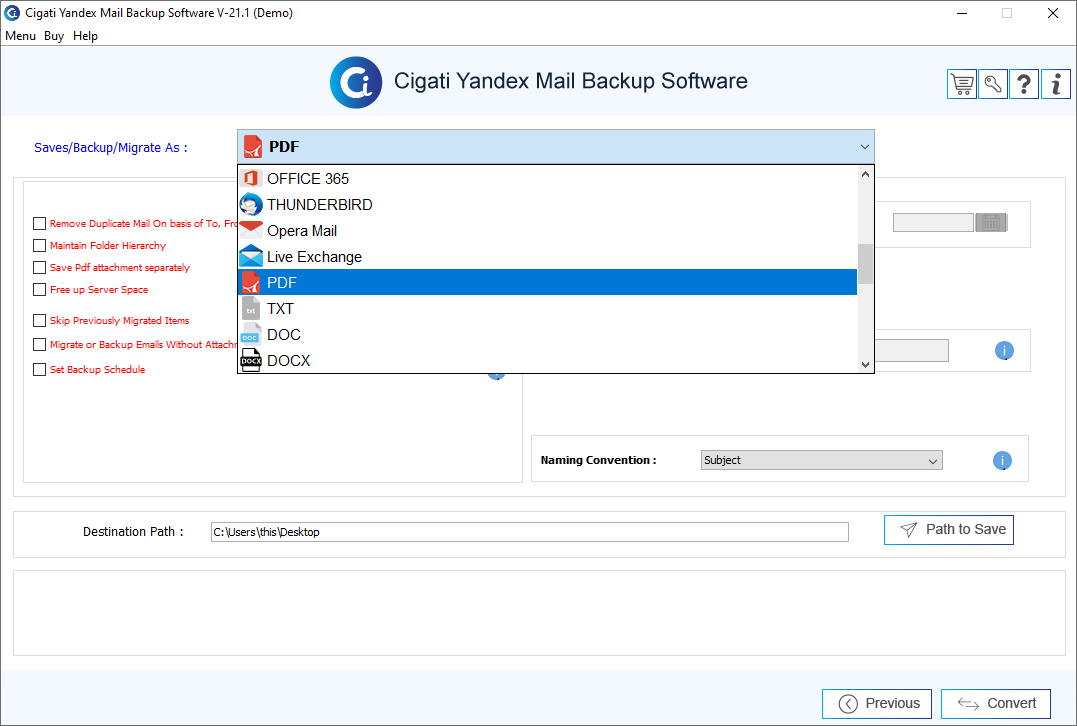
Task: Click the question mark help icon
Action: click(x=1023, y=84)
